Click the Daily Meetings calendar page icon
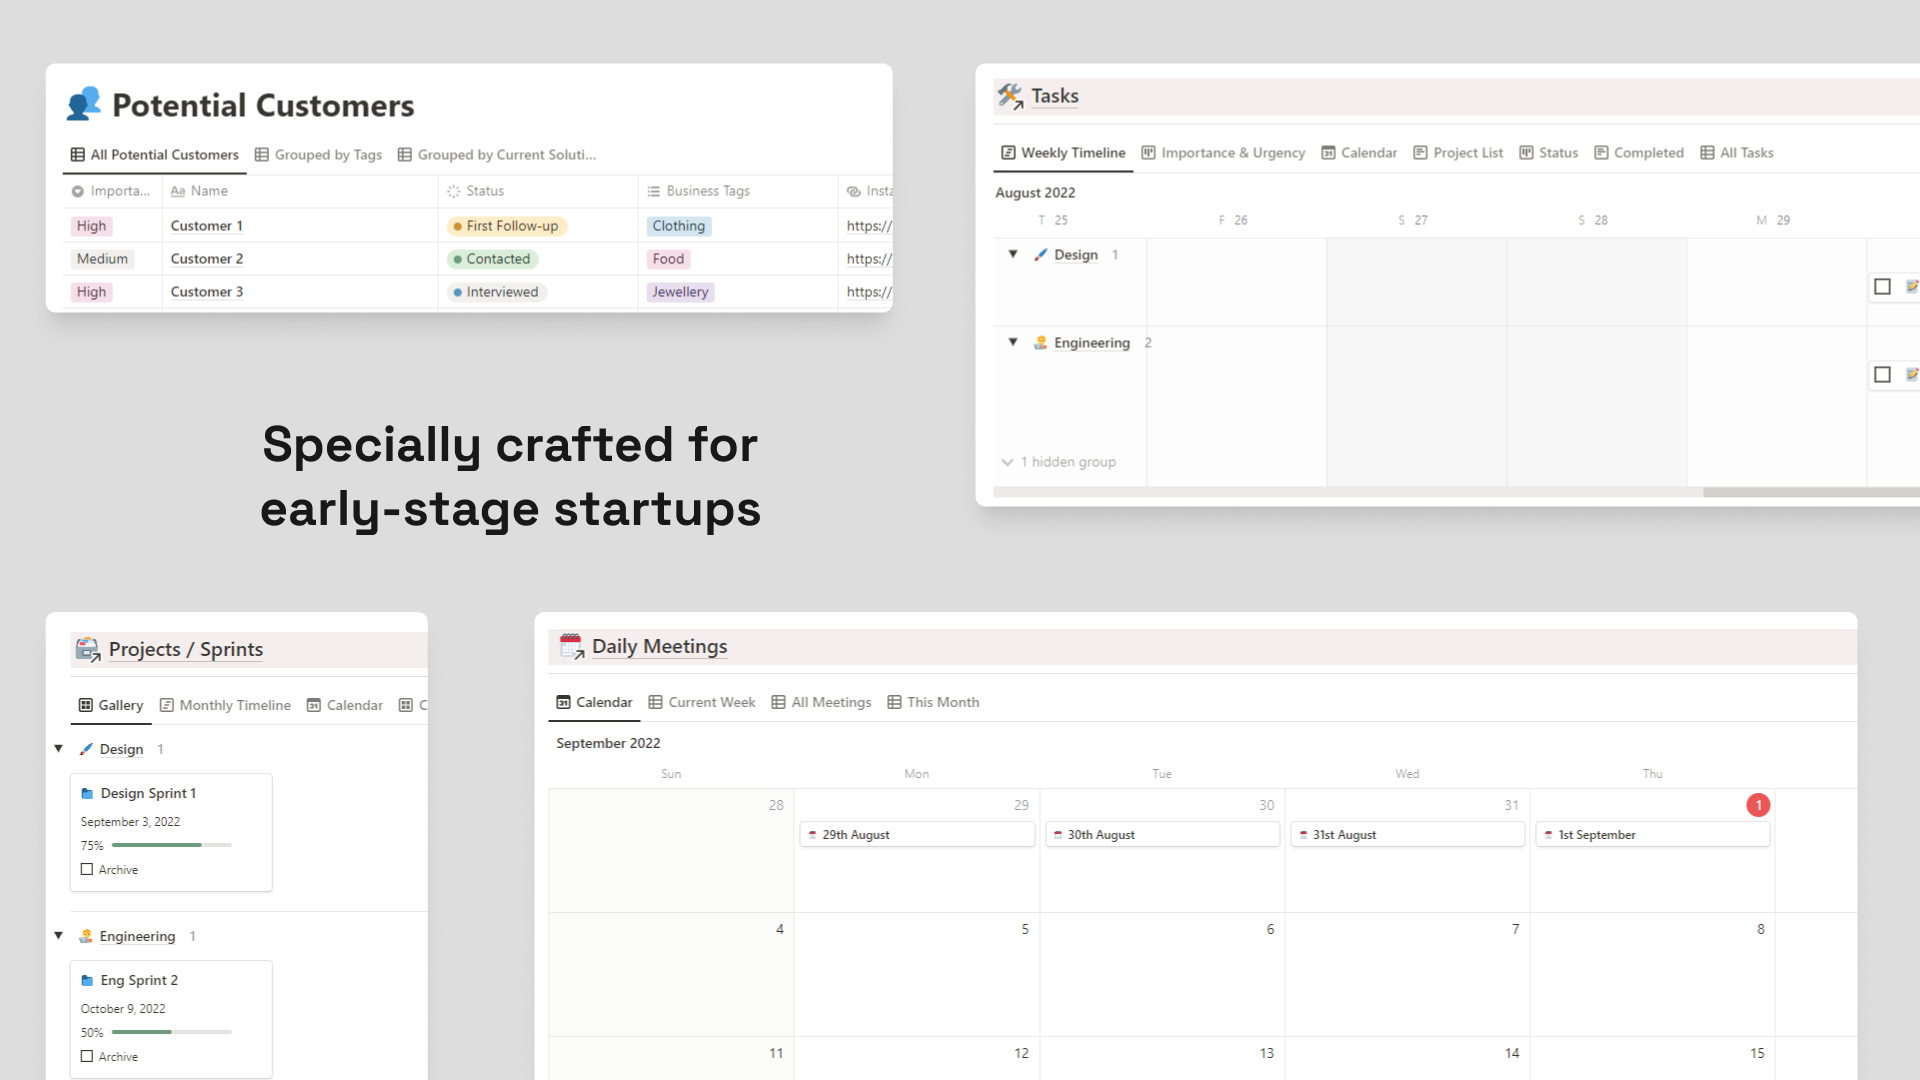 tap(572, 646)
